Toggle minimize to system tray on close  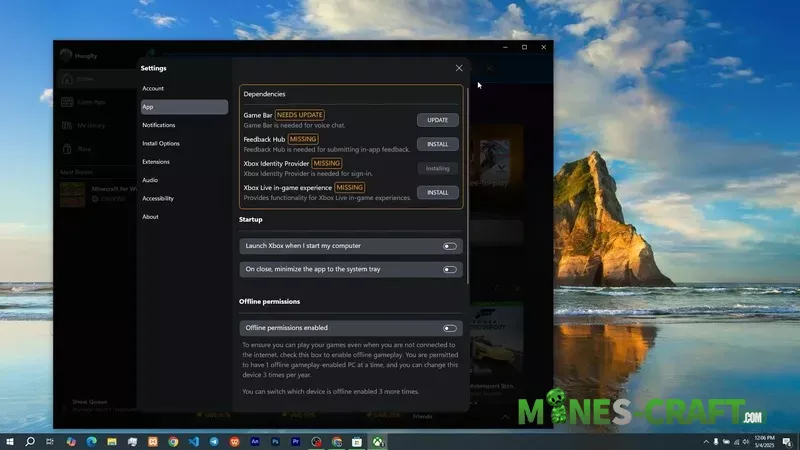[449, 269]
